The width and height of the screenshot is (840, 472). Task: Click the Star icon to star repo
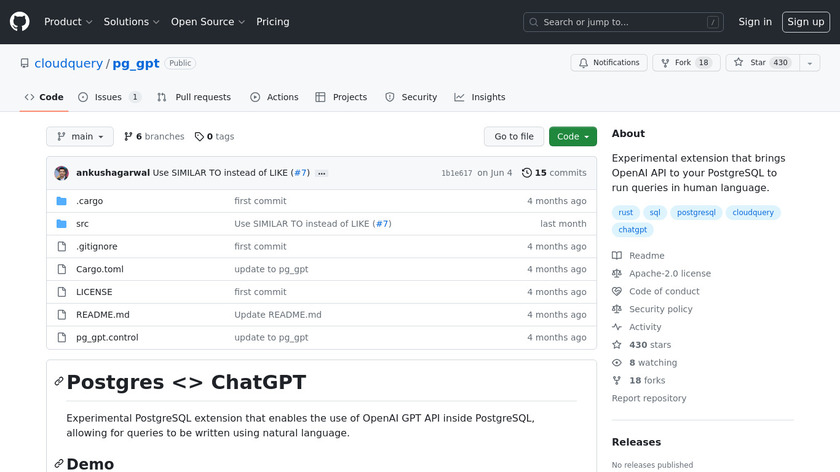point(739,63)
